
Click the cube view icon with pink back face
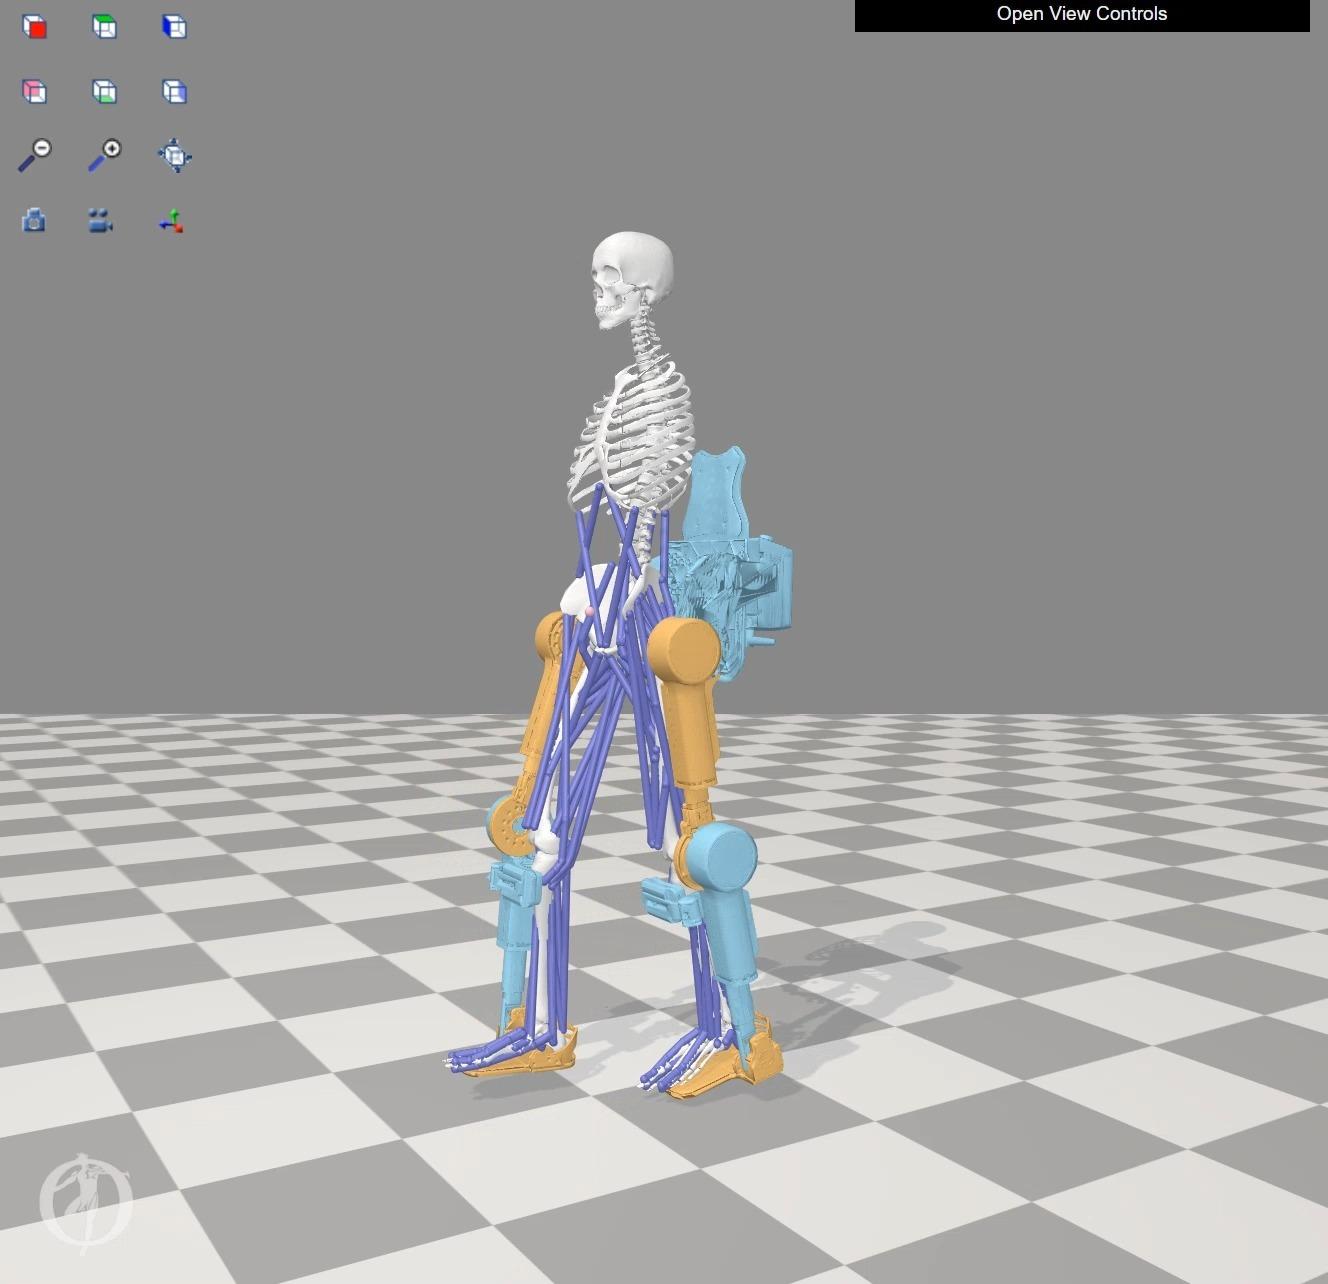35,92
